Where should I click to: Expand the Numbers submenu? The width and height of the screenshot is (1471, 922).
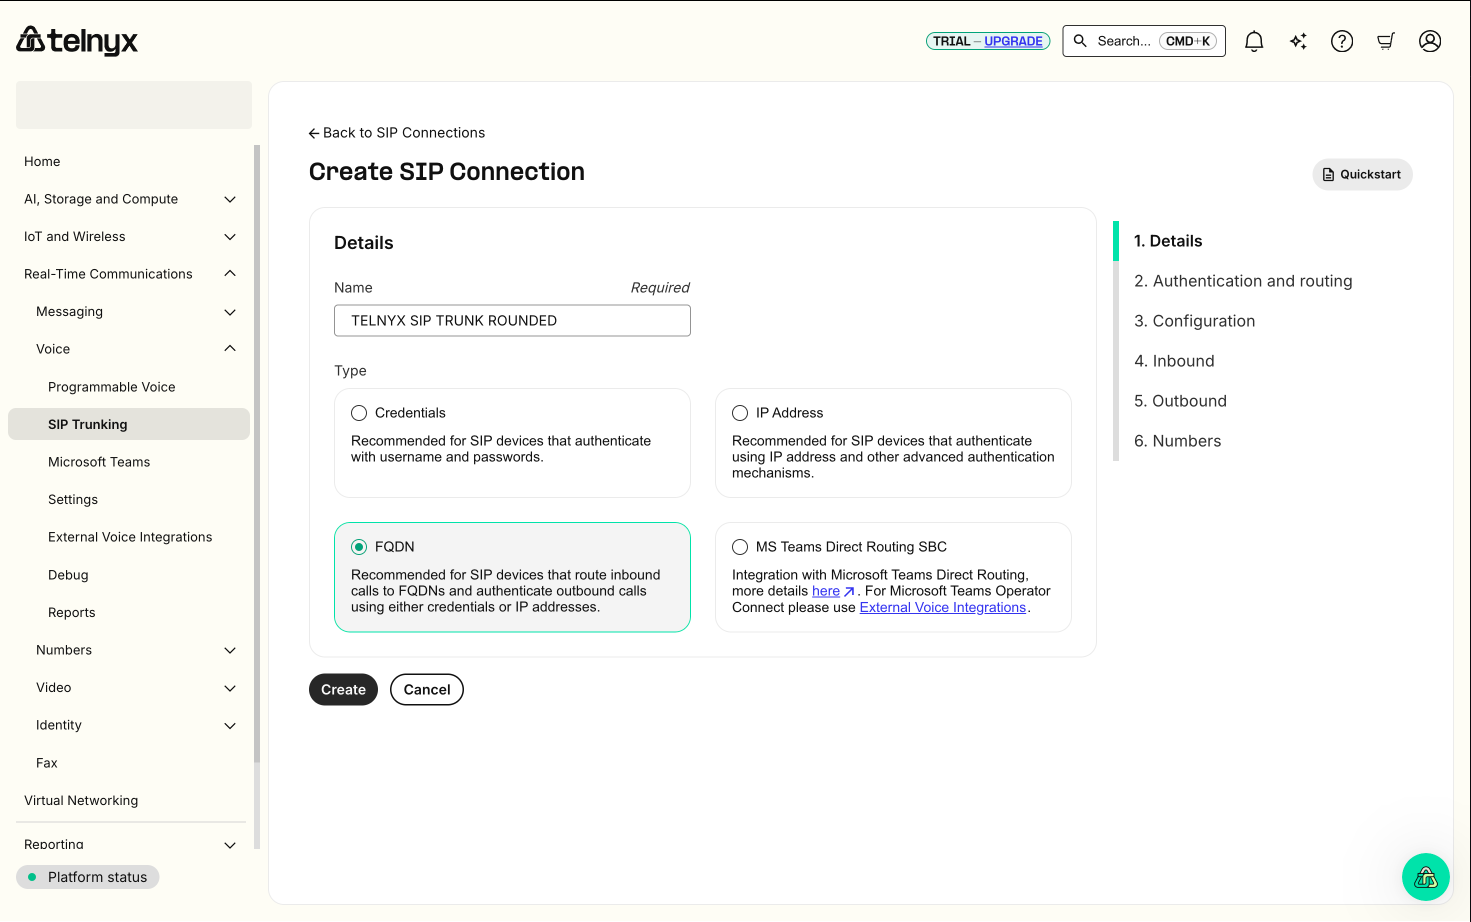tap(230, 650)
